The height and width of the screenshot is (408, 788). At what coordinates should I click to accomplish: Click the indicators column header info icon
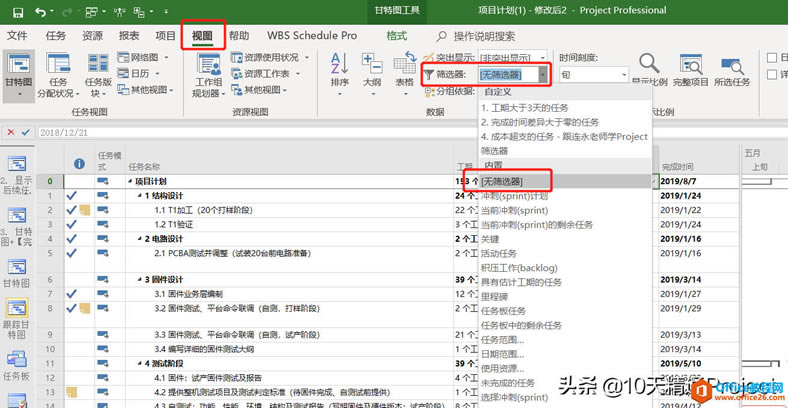point(79,163)
